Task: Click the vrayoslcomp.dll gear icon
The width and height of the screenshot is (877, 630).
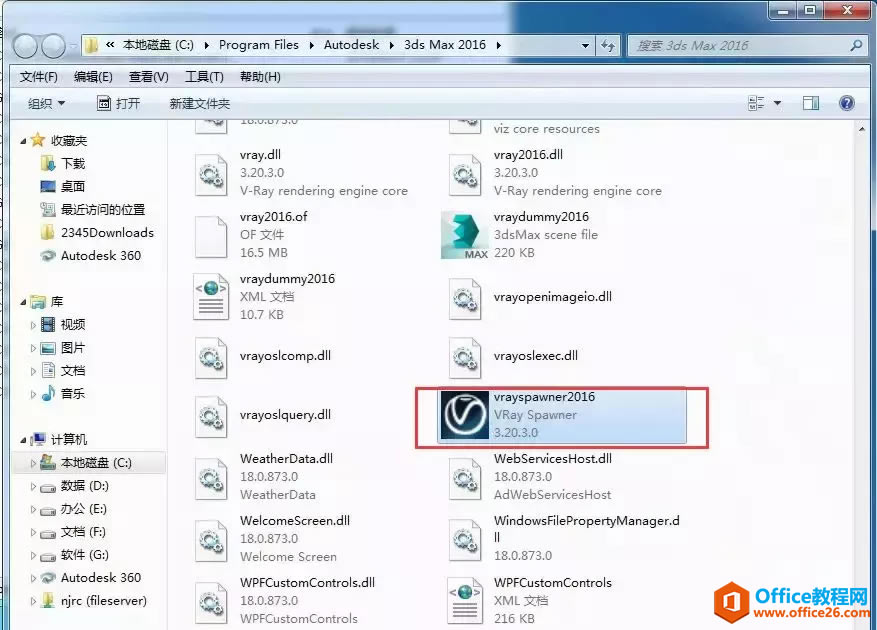Action: (211, 358)
